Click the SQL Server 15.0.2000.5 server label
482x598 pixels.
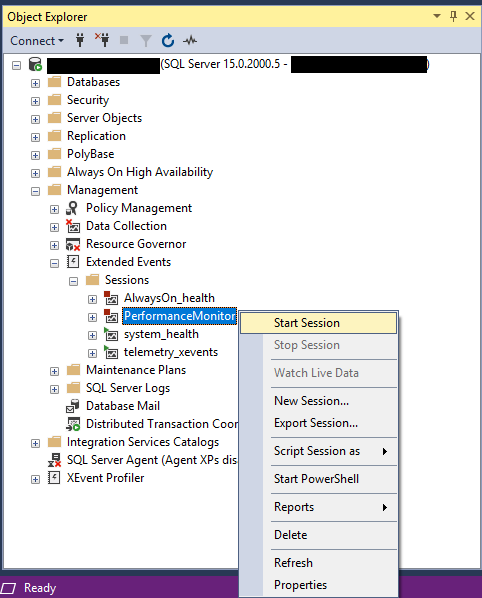pos(223,64)
